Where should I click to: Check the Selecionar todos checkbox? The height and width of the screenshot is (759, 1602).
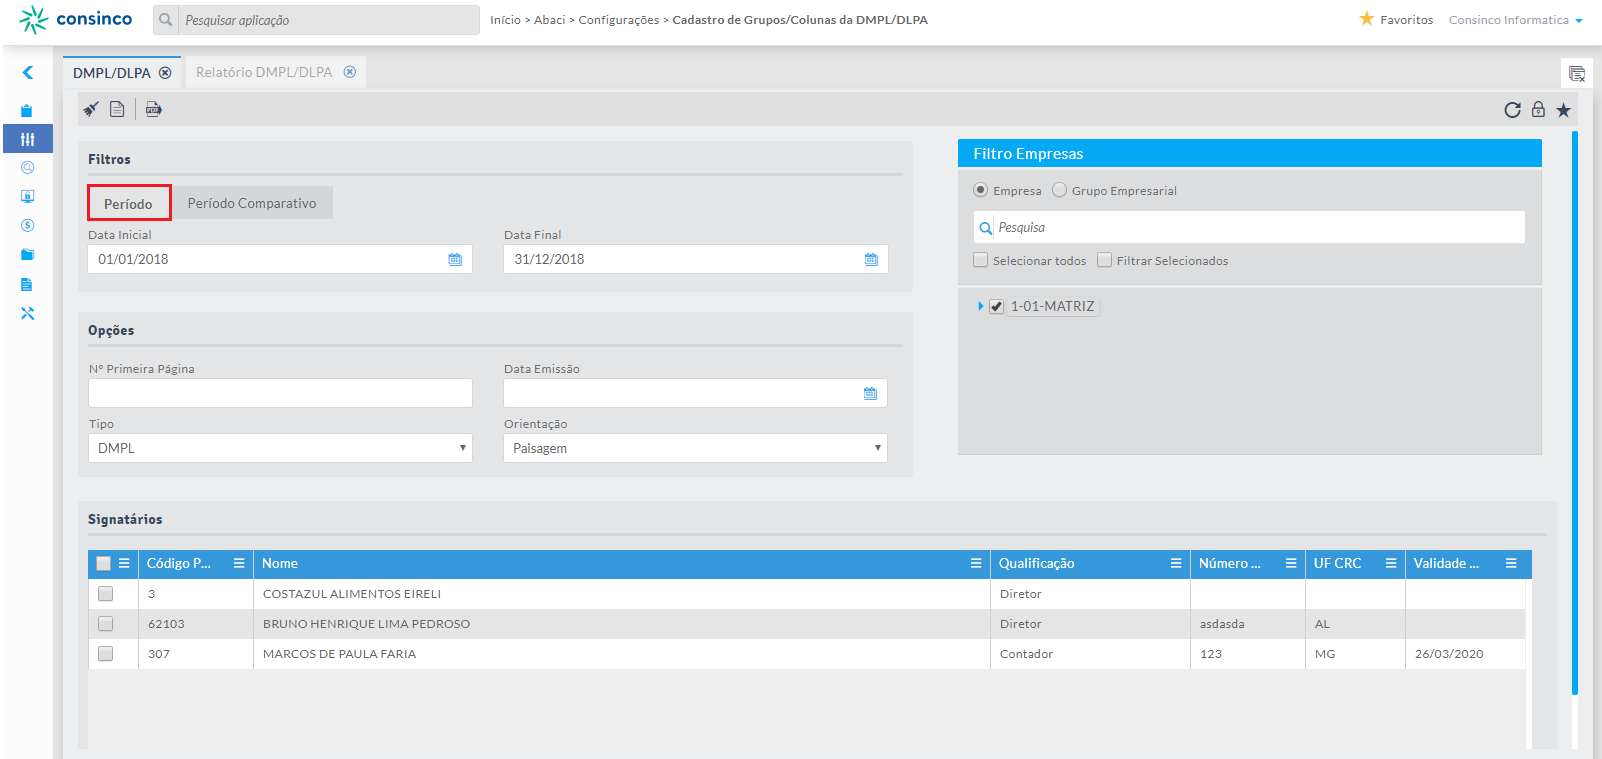pyautogui.click(x=981, y=260)
